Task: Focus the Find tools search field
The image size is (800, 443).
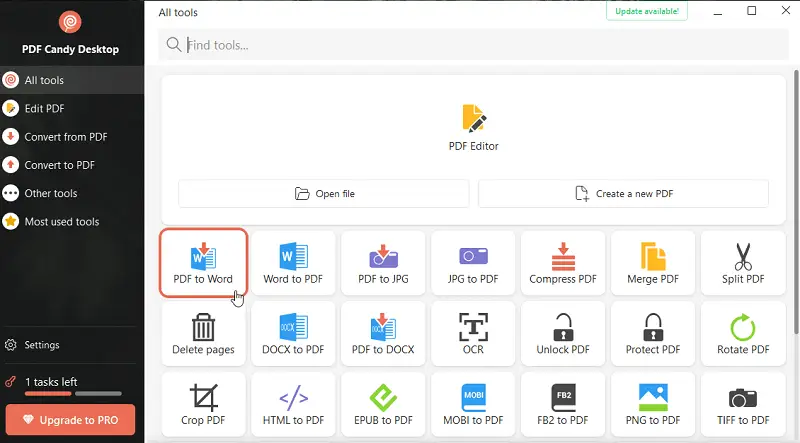Action: click(473, 45)
